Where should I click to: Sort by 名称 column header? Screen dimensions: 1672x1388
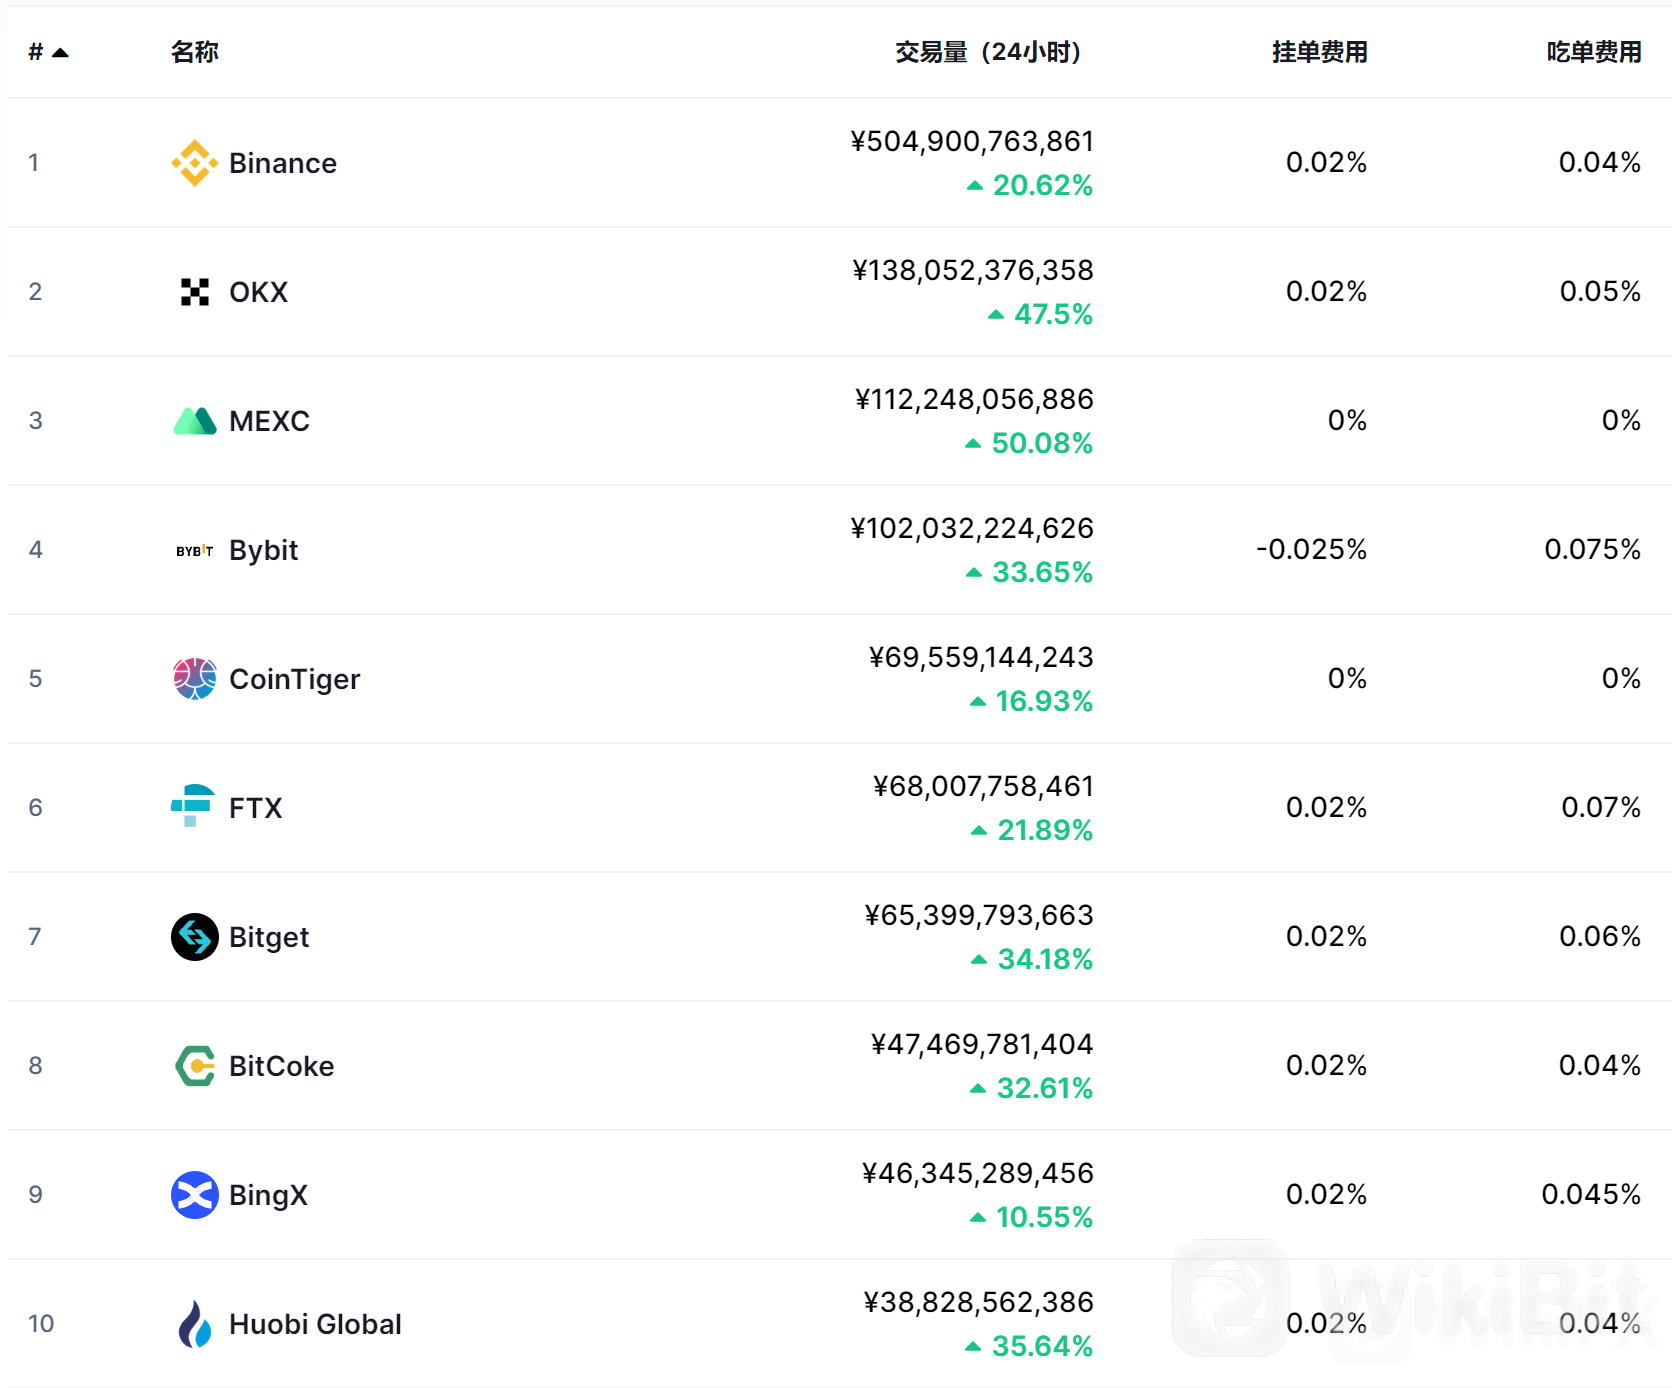(195, 52)
